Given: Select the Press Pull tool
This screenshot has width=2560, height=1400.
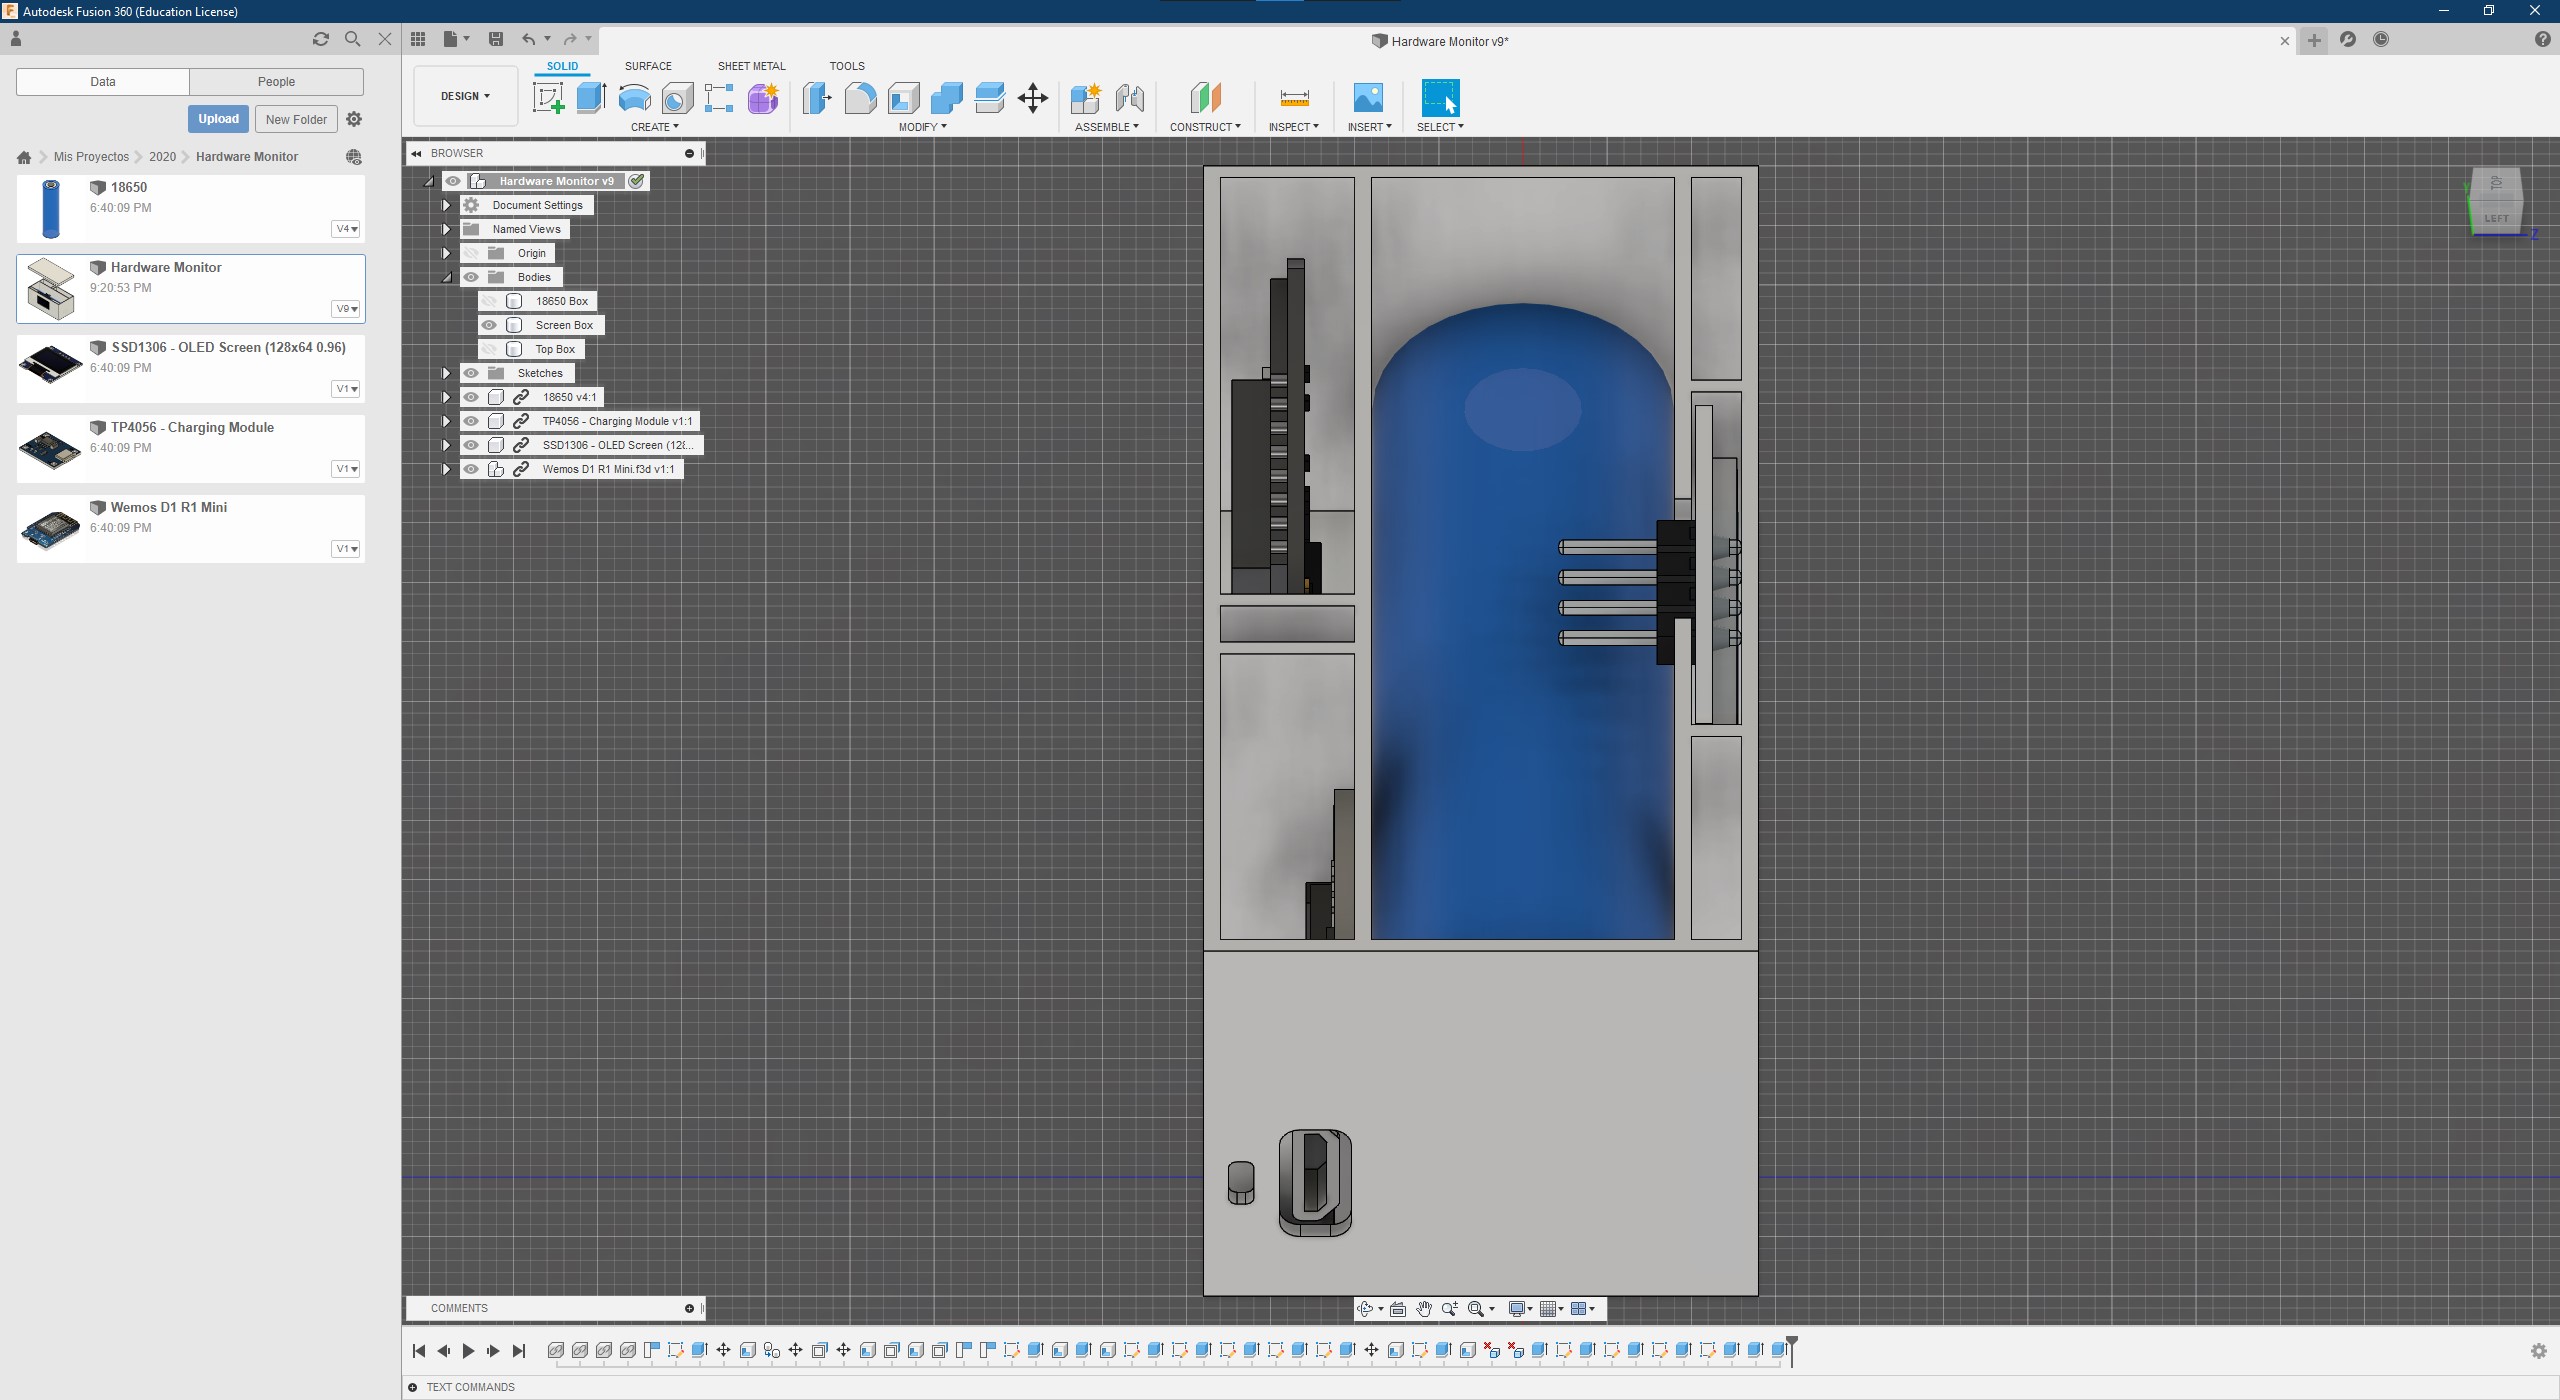Looking at the screenshot, I should [x=817, y=98].
